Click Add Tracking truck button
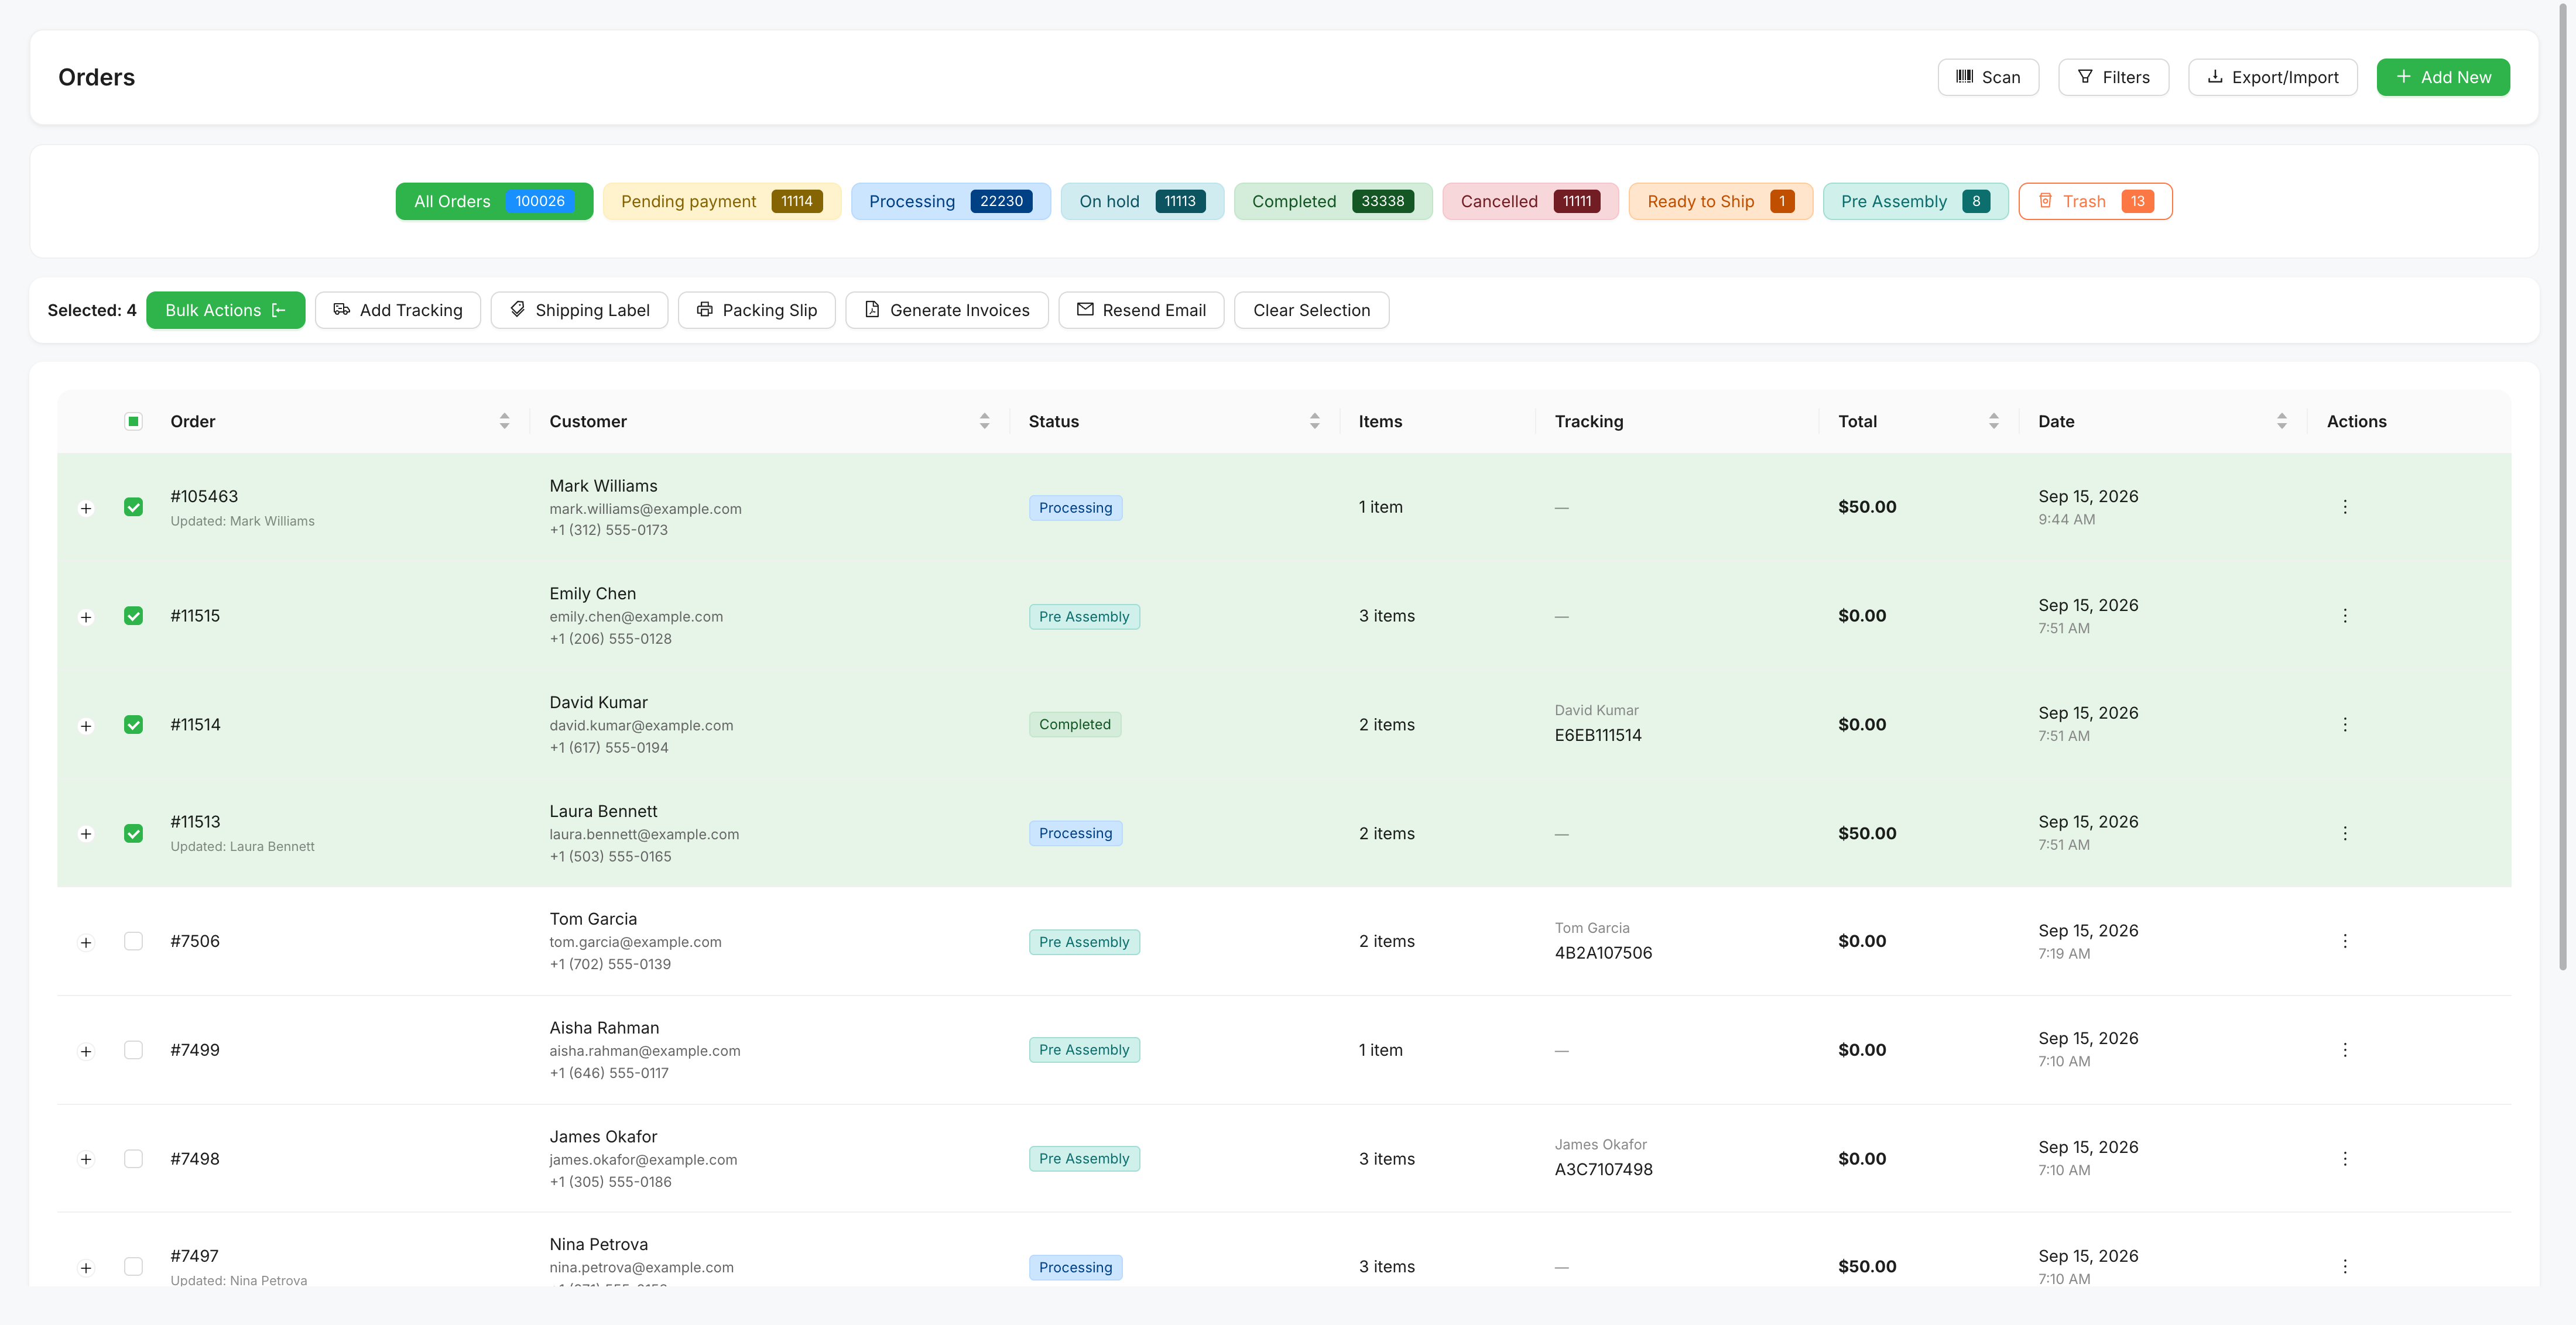The height and width of the screenshot is (1325, 2576). [397, 310]
